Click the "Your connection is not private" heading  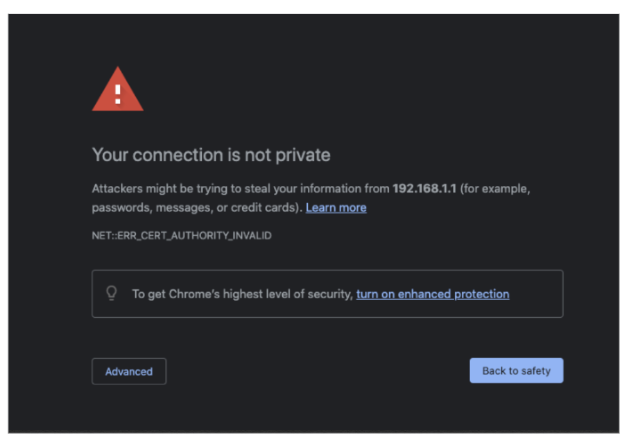click(x=211, y=155)
